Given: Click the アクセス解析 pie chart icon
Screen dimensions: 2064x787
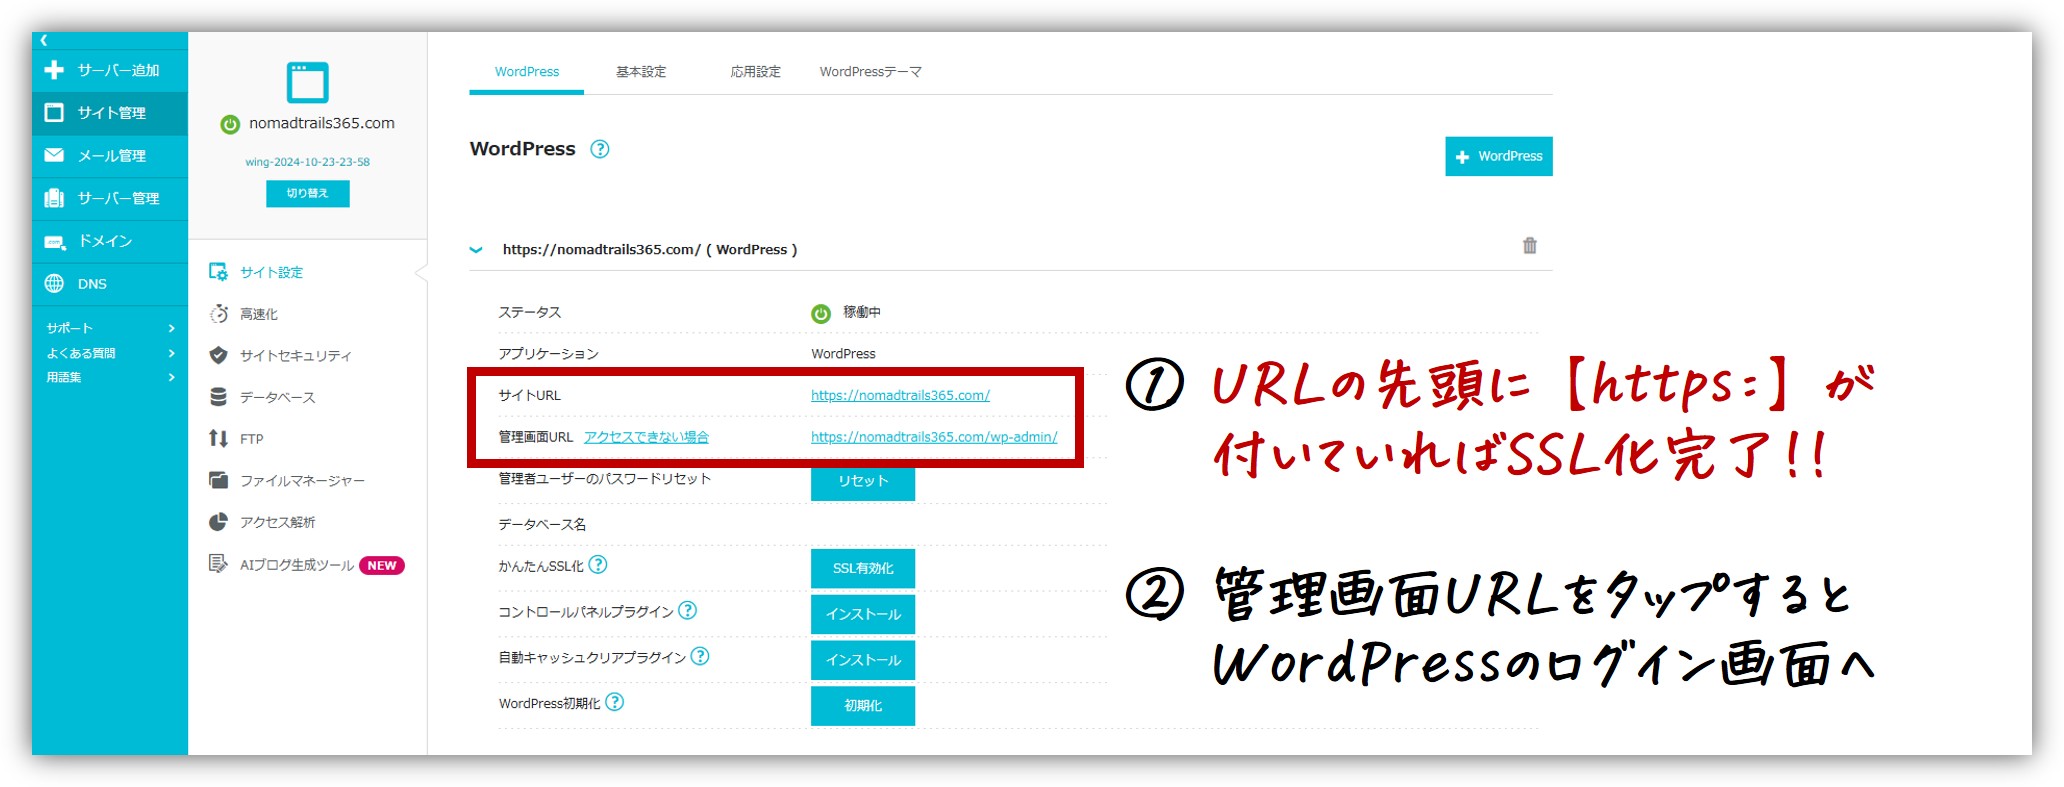Looking at the screenshot, I should tap(218, 522).
